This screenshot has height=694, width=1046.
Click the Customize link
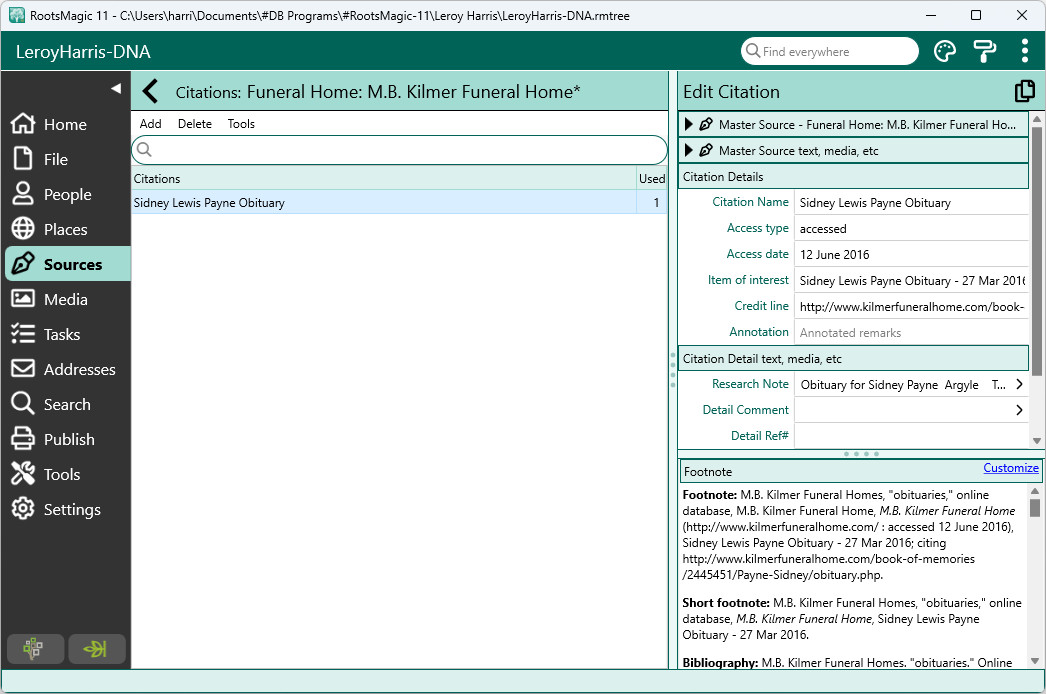point(1011,468)
